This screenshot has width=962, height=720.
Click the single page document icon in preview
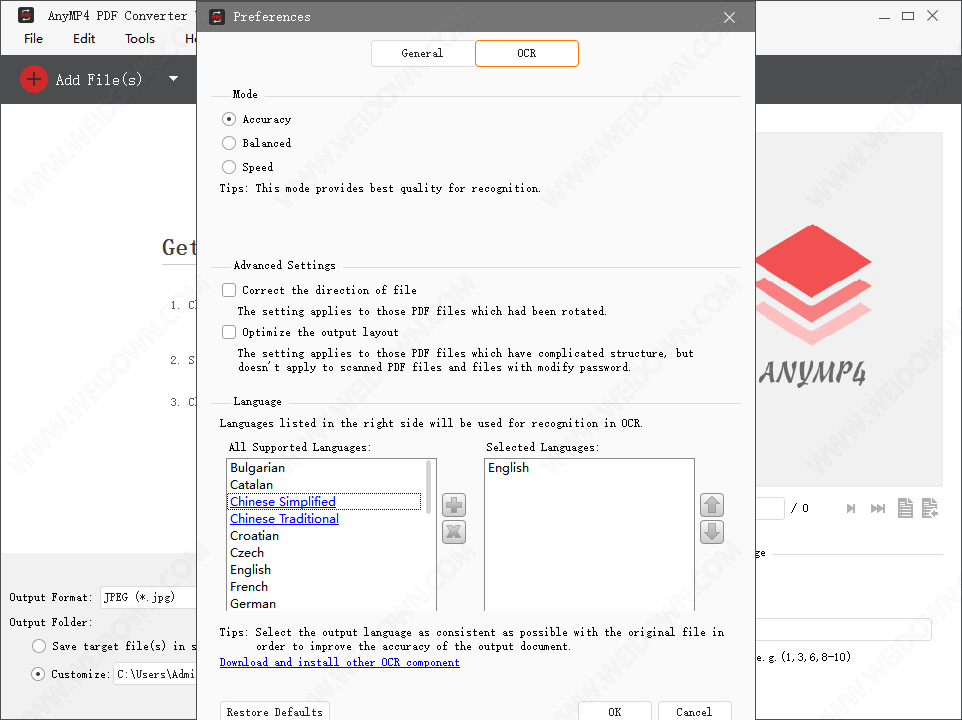click(905, 508)
